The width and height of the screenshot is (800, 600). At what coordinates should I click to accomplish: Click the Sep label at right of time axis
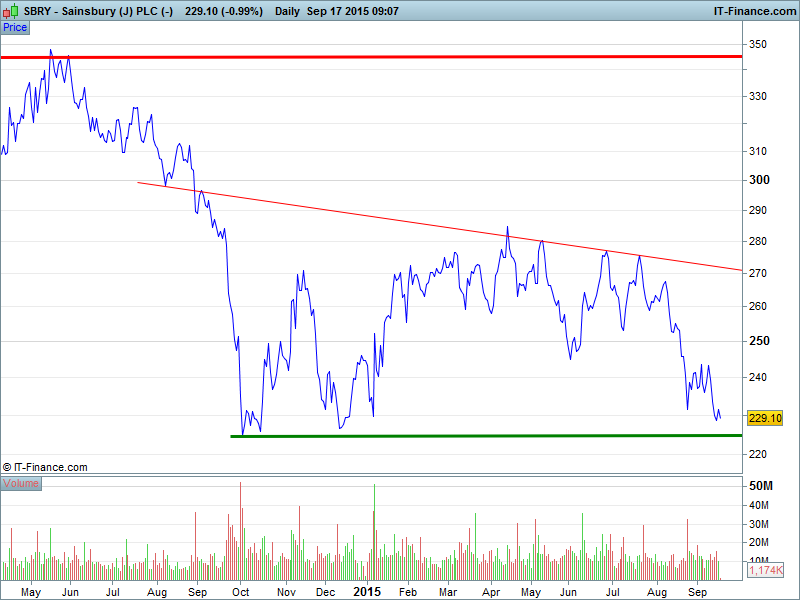pyautogui.click(x=697, y=591)
